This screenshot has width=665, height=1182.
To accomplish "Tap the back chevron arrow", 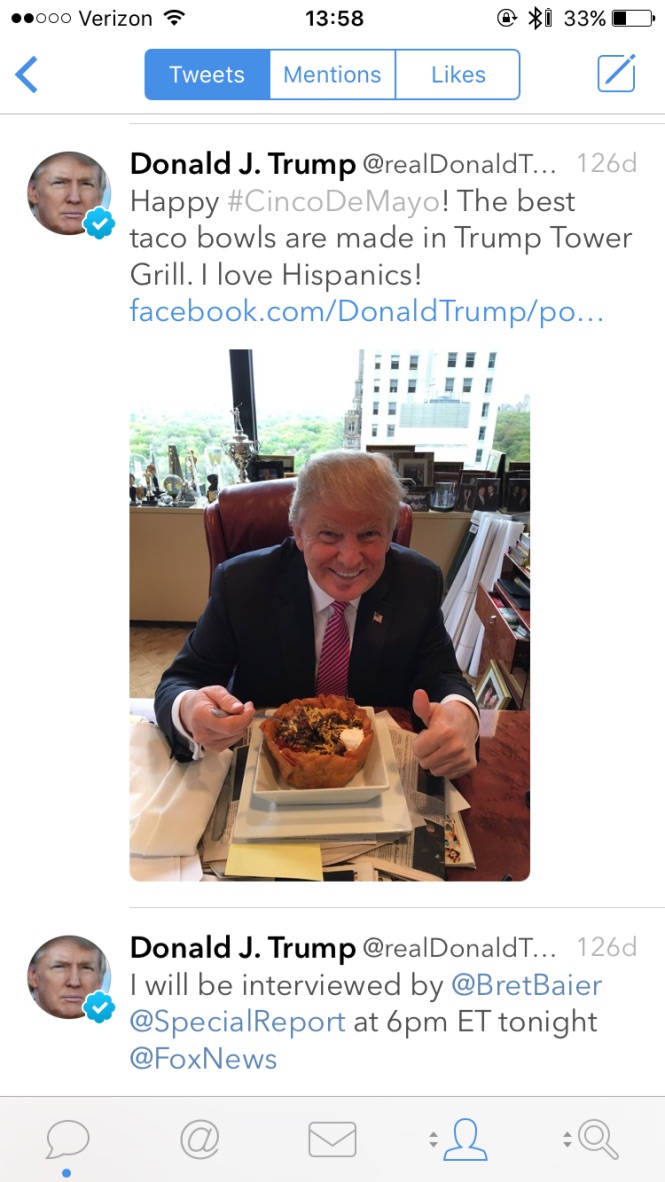I will click(26, 75).
